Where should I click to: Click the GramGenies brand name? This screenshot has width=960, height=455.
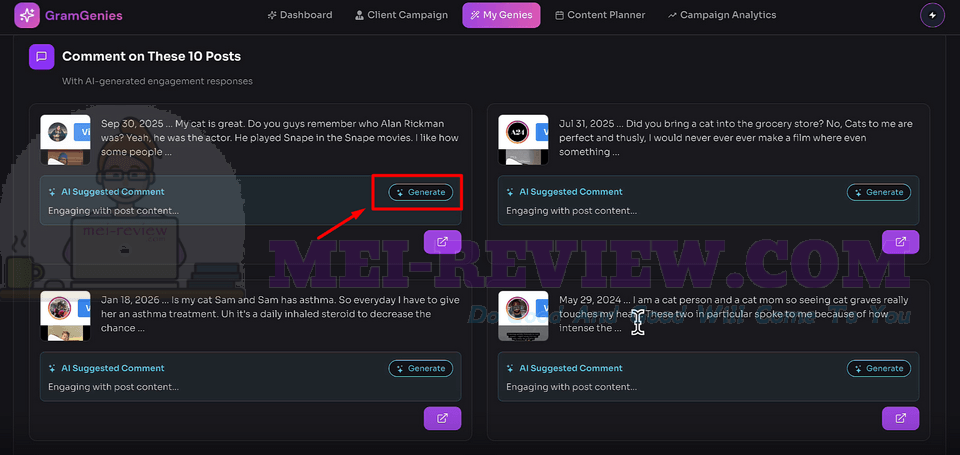coord(84,15)
